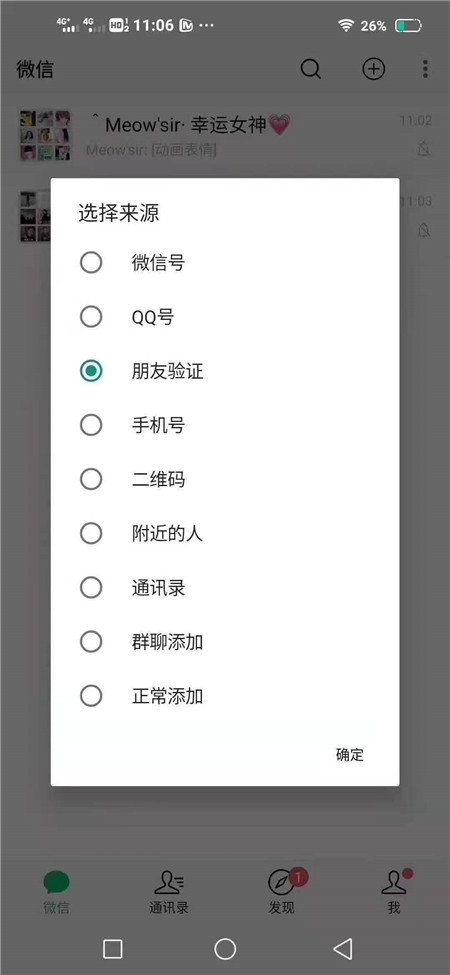Viewport: 450px width, 975px height.
Task: Tap the search magnifier icon
Action: pyautogui.click(x=311, y=69)
